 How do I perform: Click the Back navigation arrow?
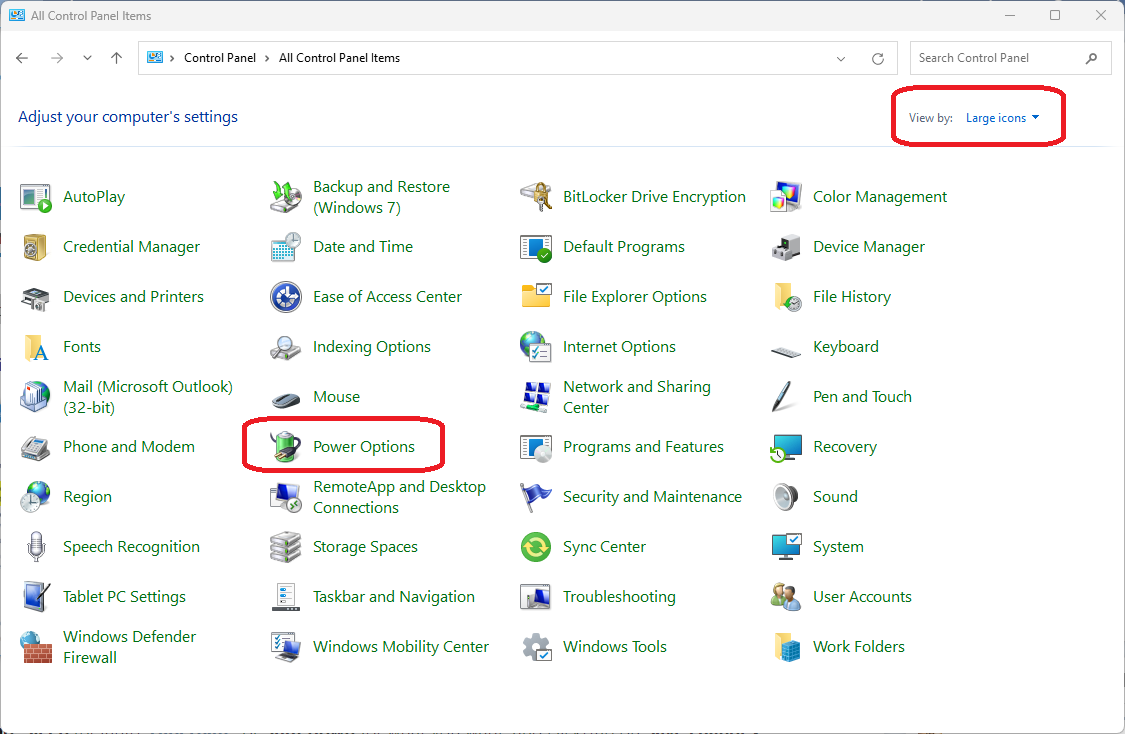click(x=22, y=58)
